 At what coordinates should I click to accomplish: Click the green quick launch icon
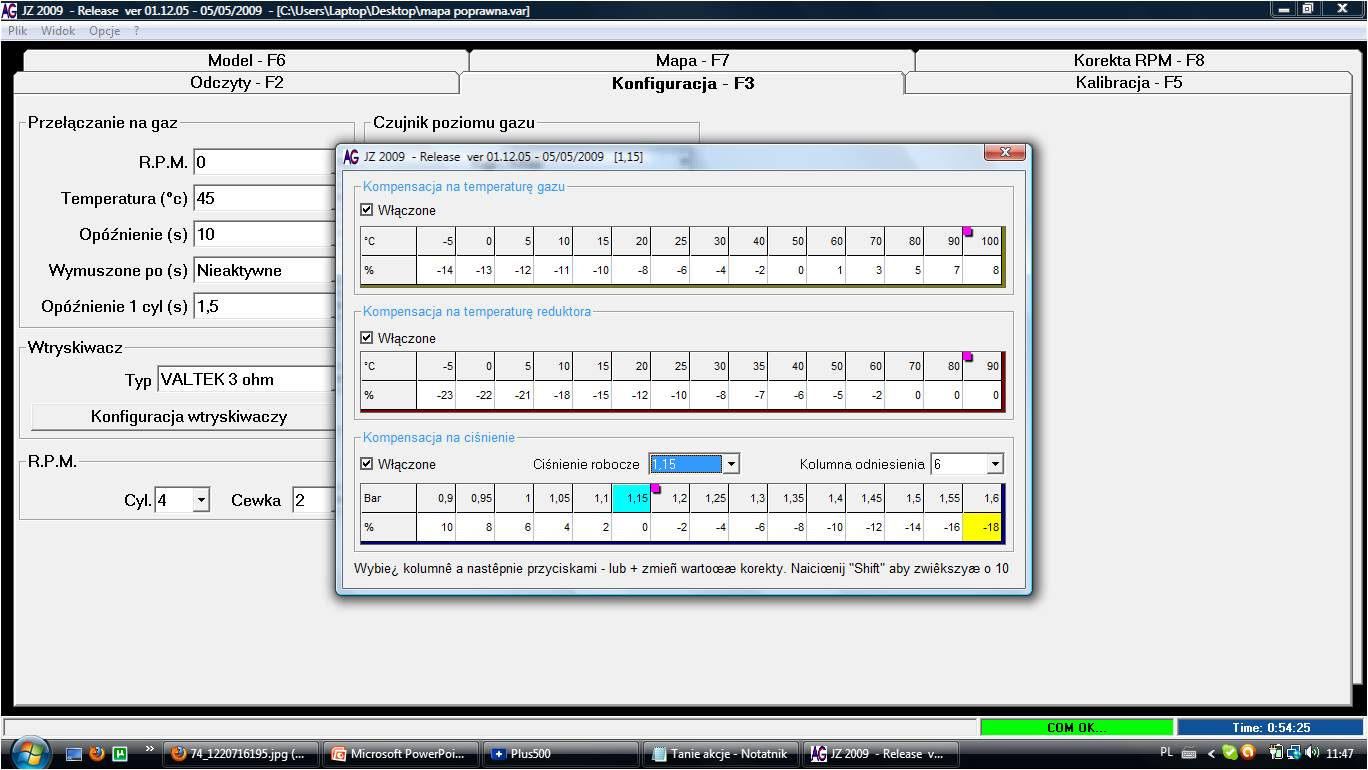pyautogui.click(x=119, y=754)
